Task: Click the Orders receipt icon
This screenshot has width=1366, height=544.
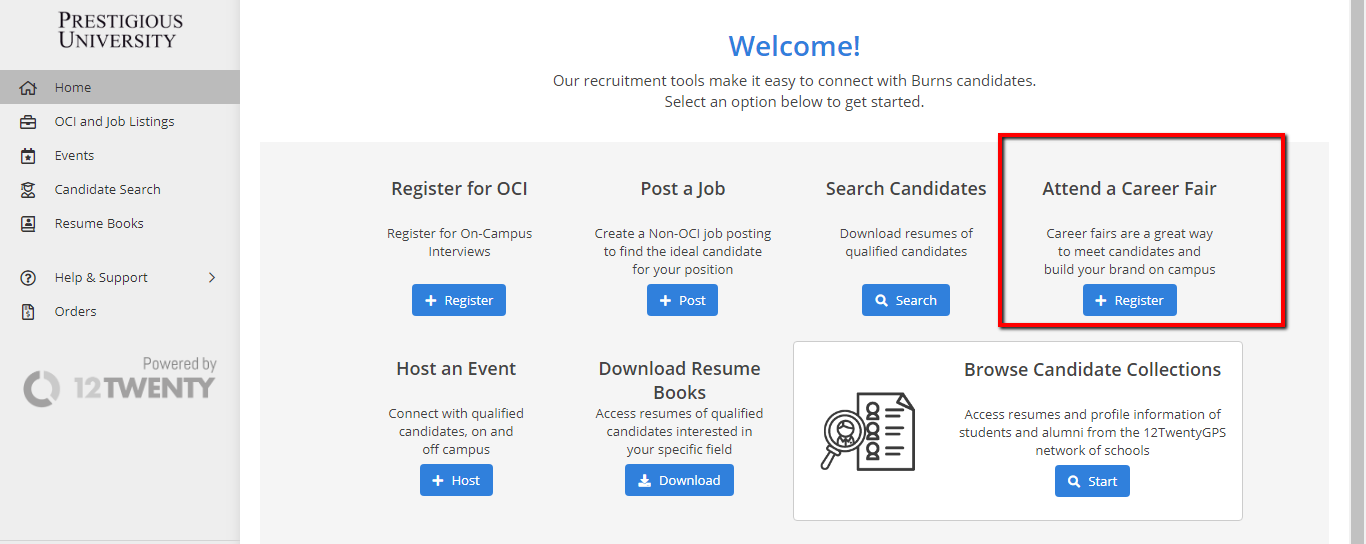Action: tap(28, 312)
